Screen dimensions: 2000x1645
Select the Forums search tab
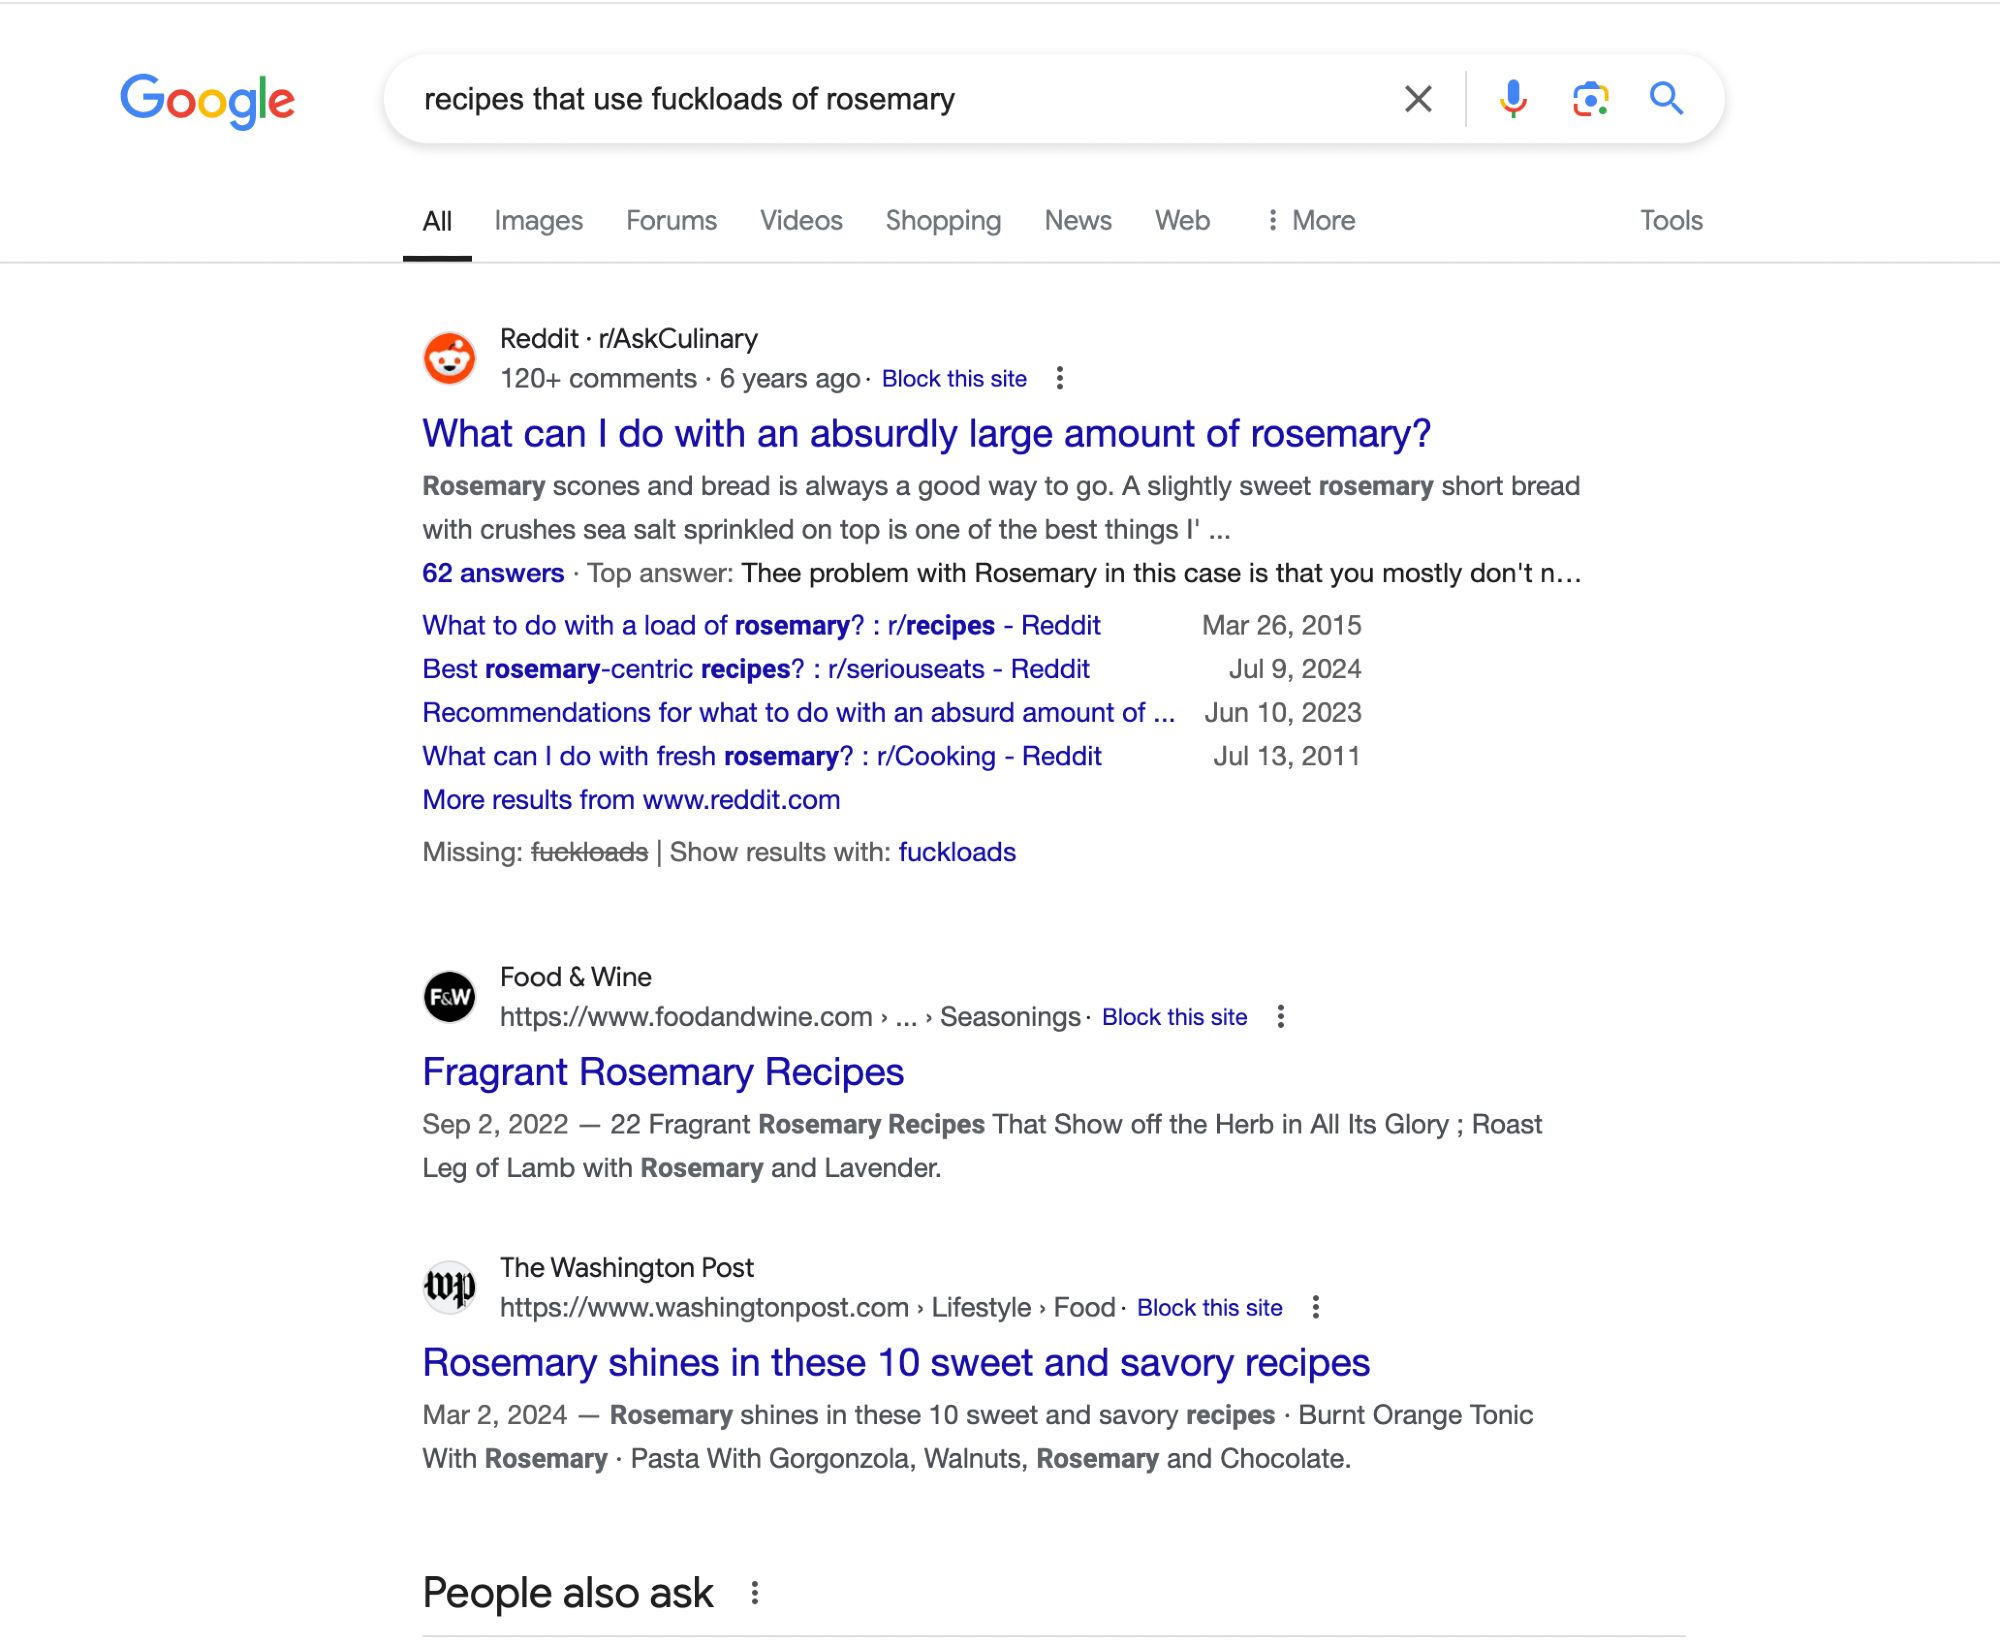click(671, 219)
